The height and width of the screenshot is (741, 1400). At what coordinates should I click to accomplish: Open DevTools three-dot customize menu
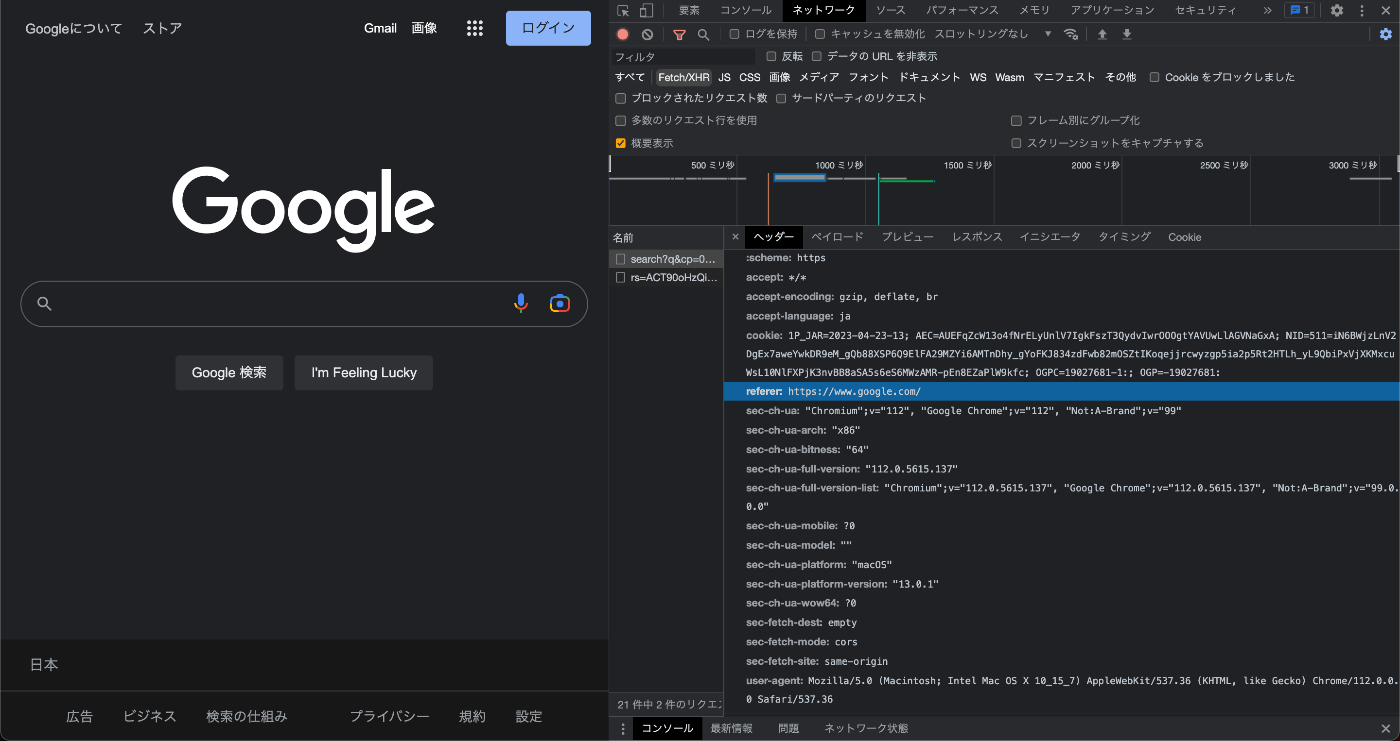(x=1361, y=10)
